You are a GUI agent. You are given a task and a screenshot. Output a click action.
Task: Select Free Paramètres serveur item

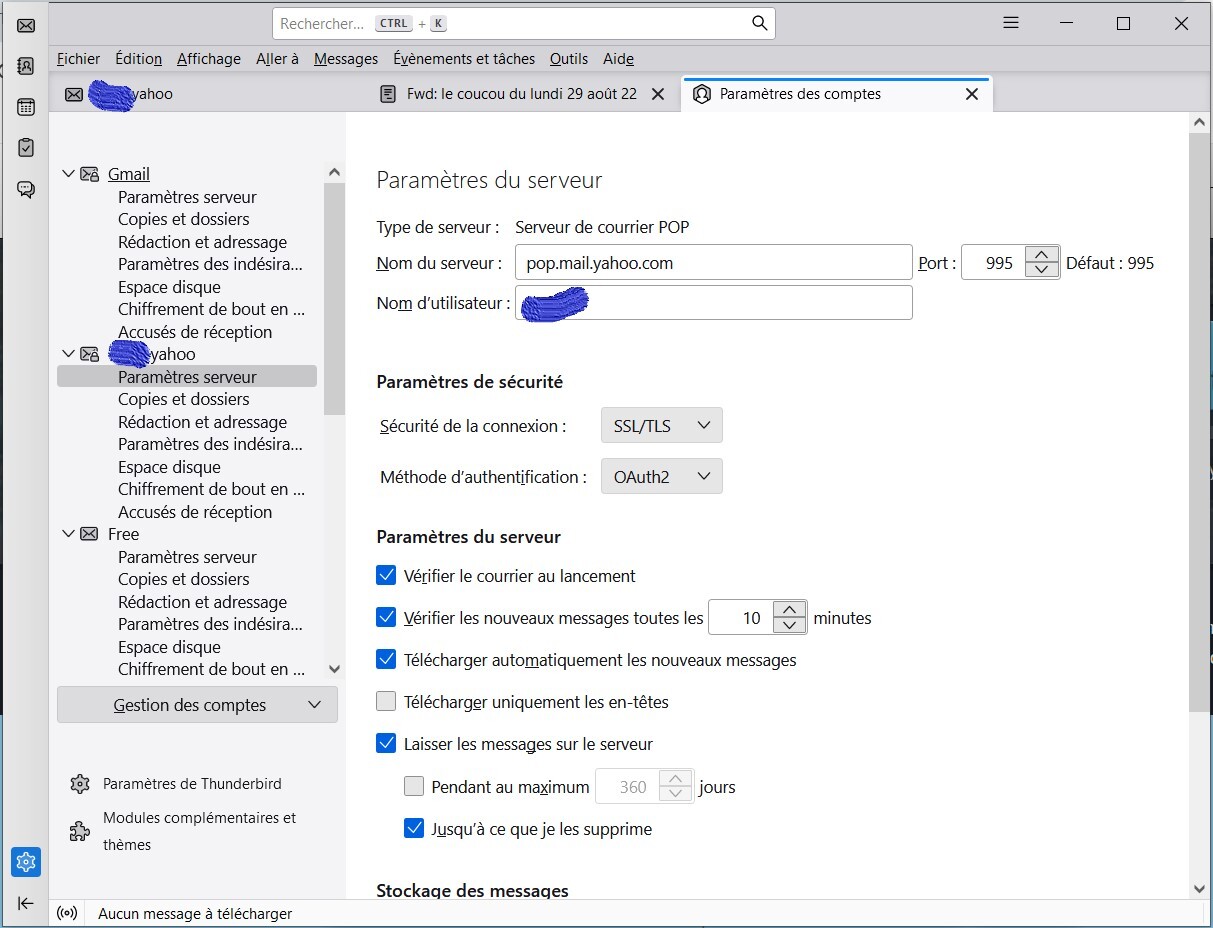187,557
